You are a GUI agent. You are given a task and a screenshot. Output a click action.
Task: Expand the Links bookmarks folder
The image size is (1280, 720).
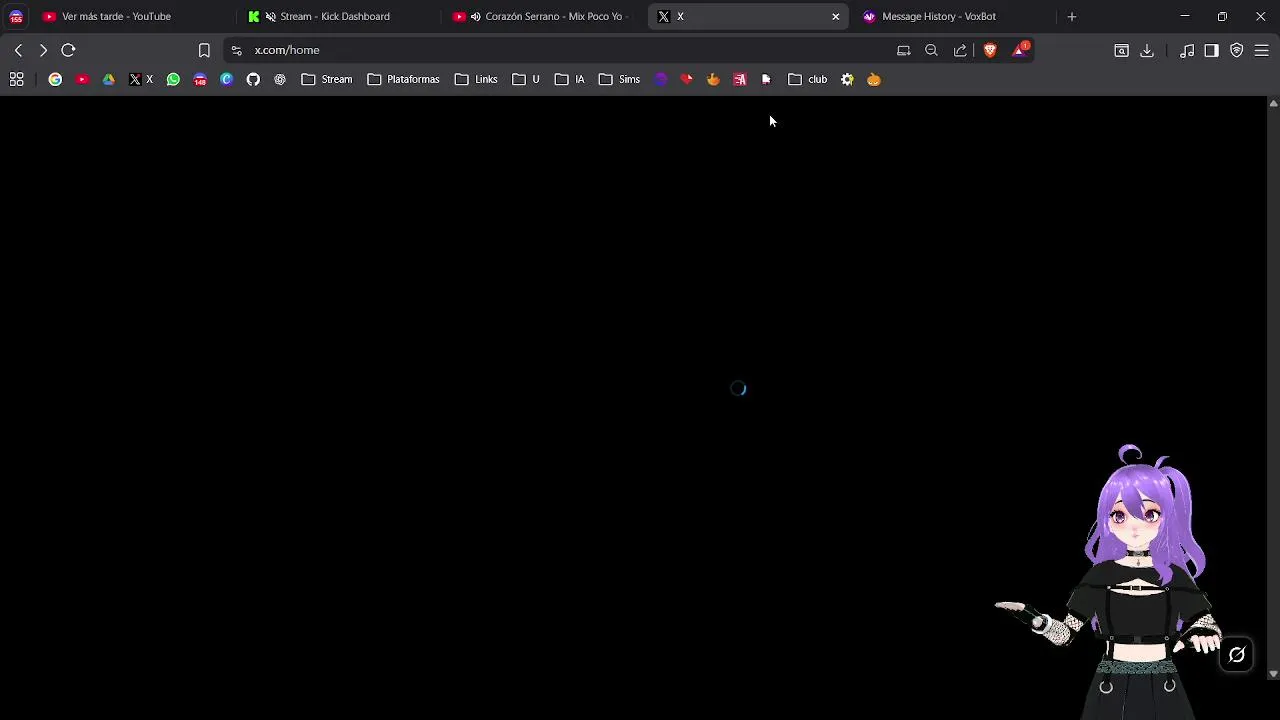[x=476, y=79]
